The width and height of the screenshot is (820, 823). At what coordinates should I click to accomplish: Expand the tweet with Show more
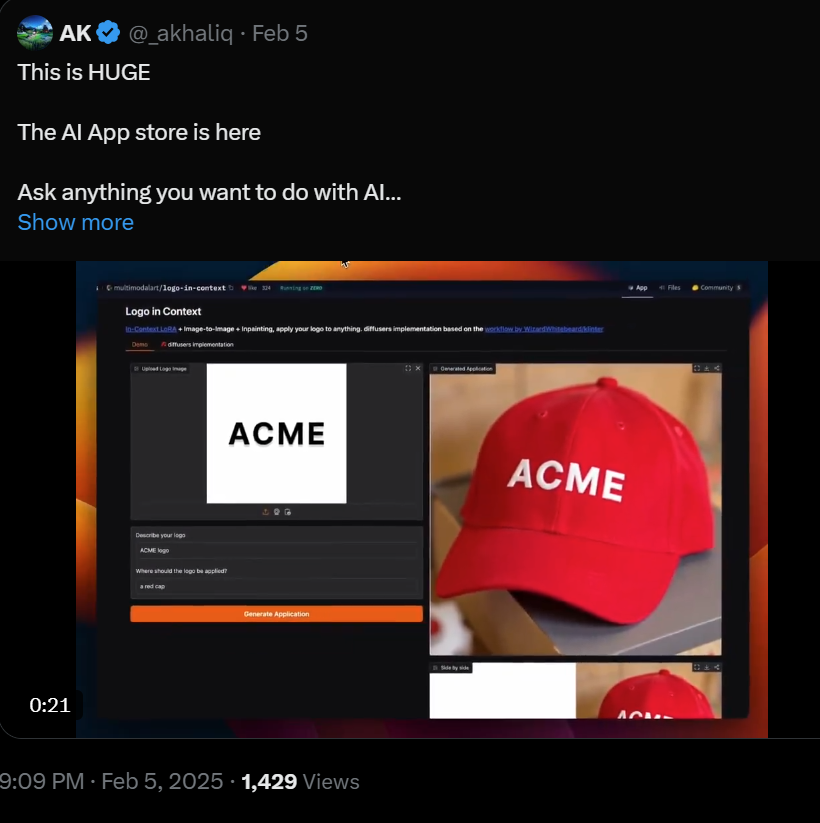click(76, 223)
